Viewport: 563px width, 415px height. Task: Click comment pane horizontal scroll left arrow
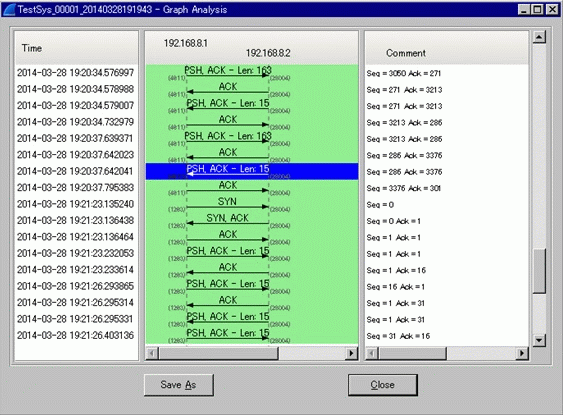(372, 353)
